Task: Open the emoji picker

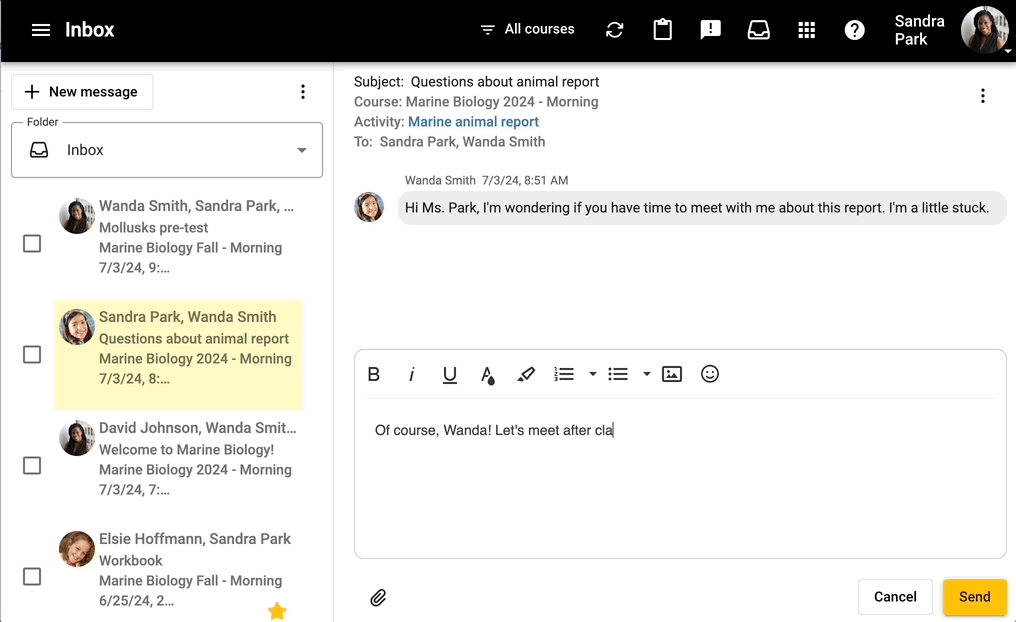Action: tap(710, 373)
